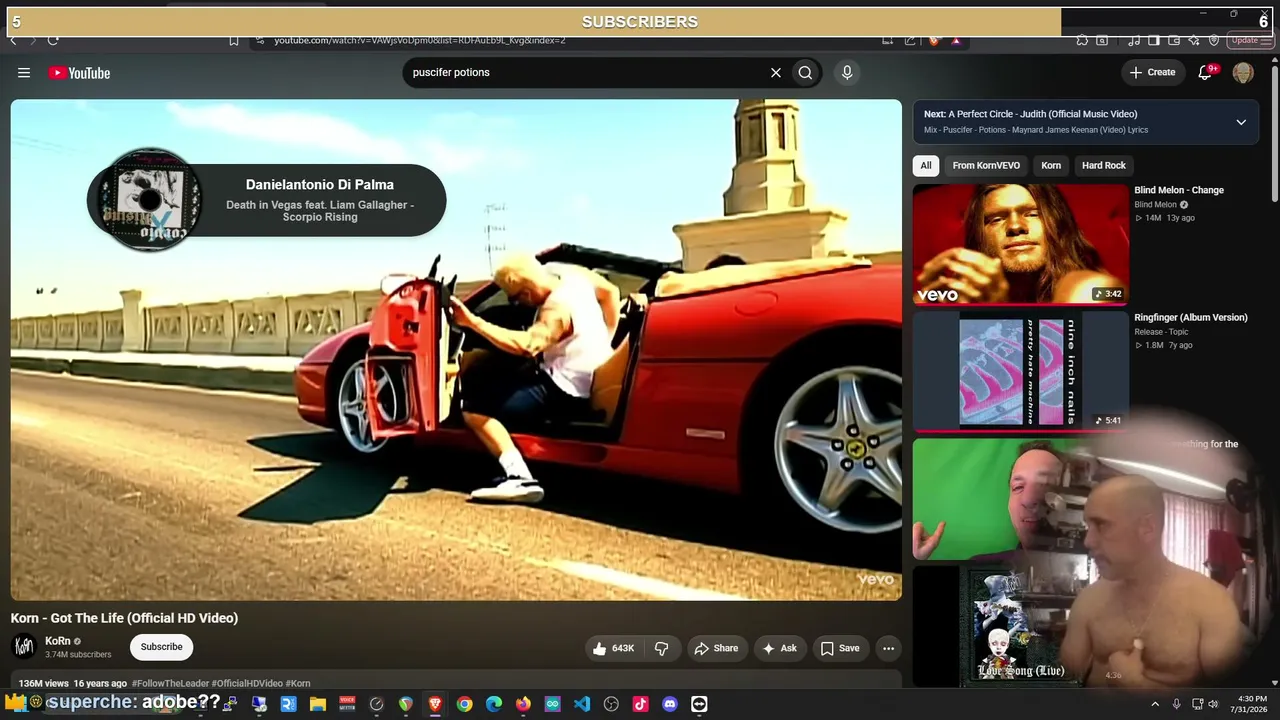
Task: Open Discord from the taskbar
Action: 670,704
